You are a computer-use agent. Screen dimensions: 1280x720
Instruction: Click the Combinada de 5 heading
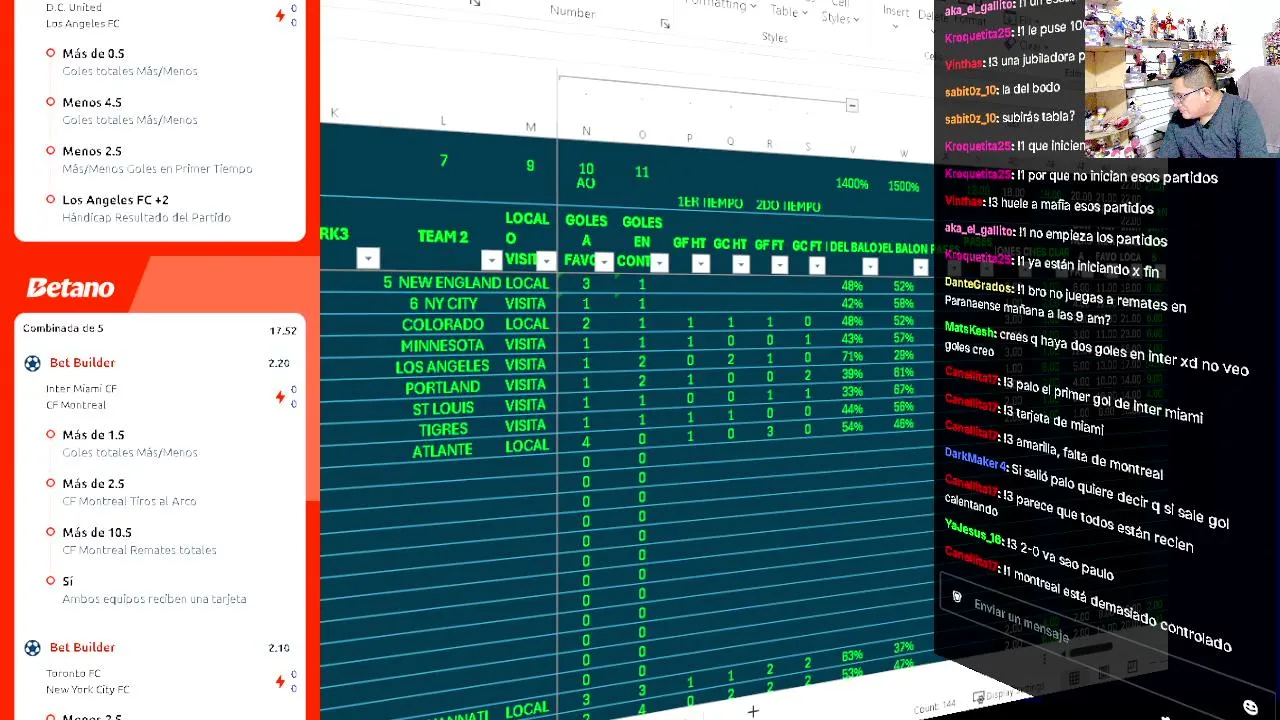tap(63, 329)
